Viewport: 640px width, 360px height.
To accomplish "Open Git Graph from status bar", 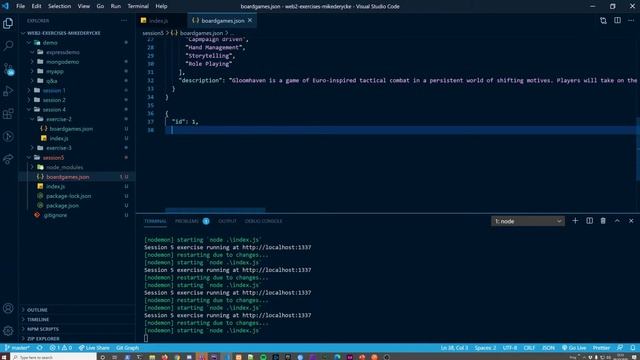I will point(127,348).
